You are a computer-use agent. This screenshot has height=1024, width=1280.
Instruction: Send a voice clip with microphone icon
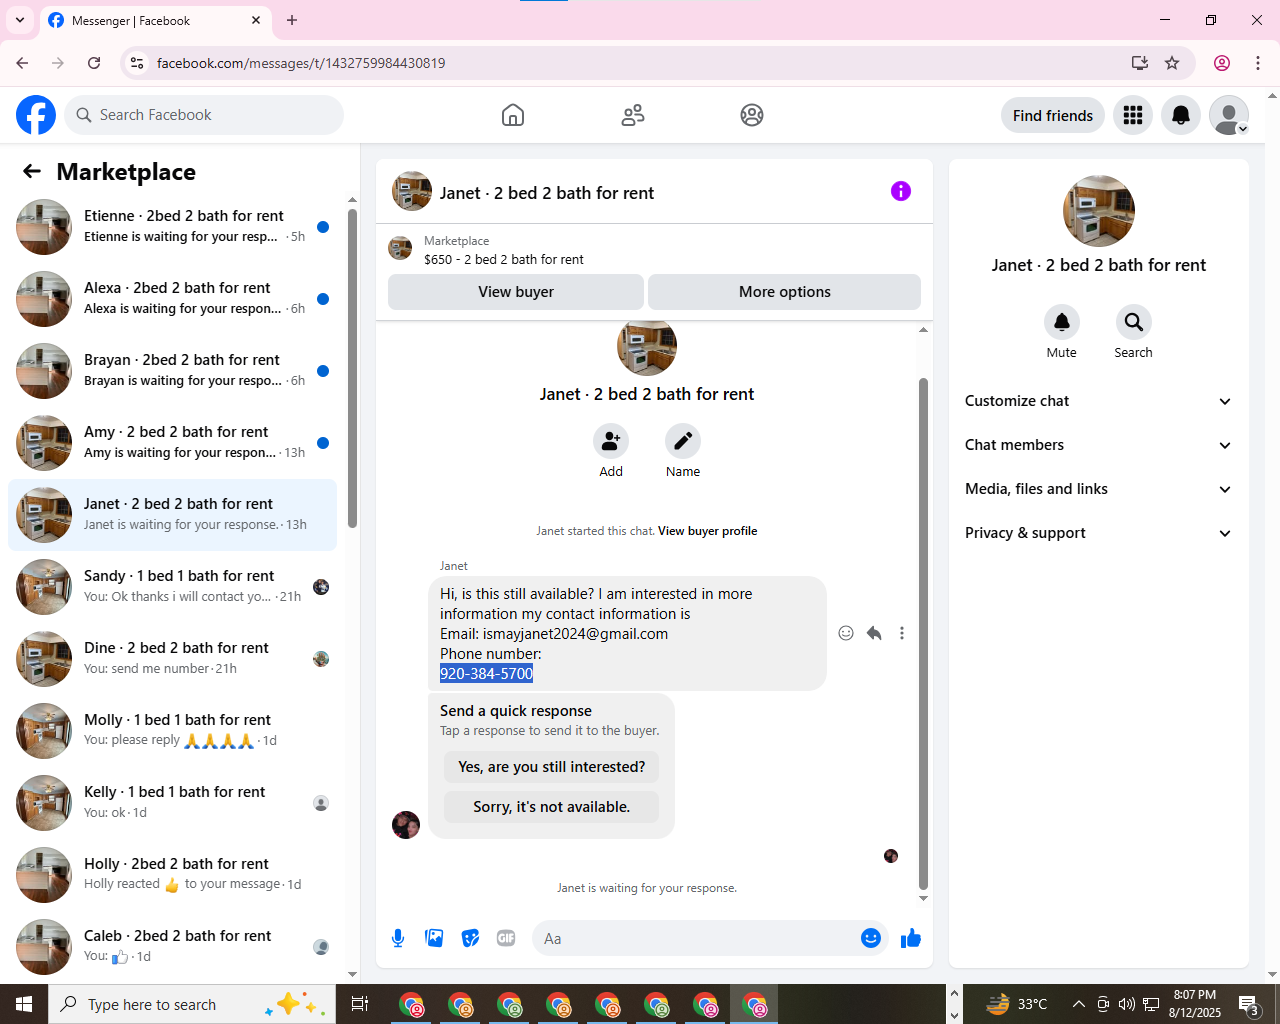398,938
